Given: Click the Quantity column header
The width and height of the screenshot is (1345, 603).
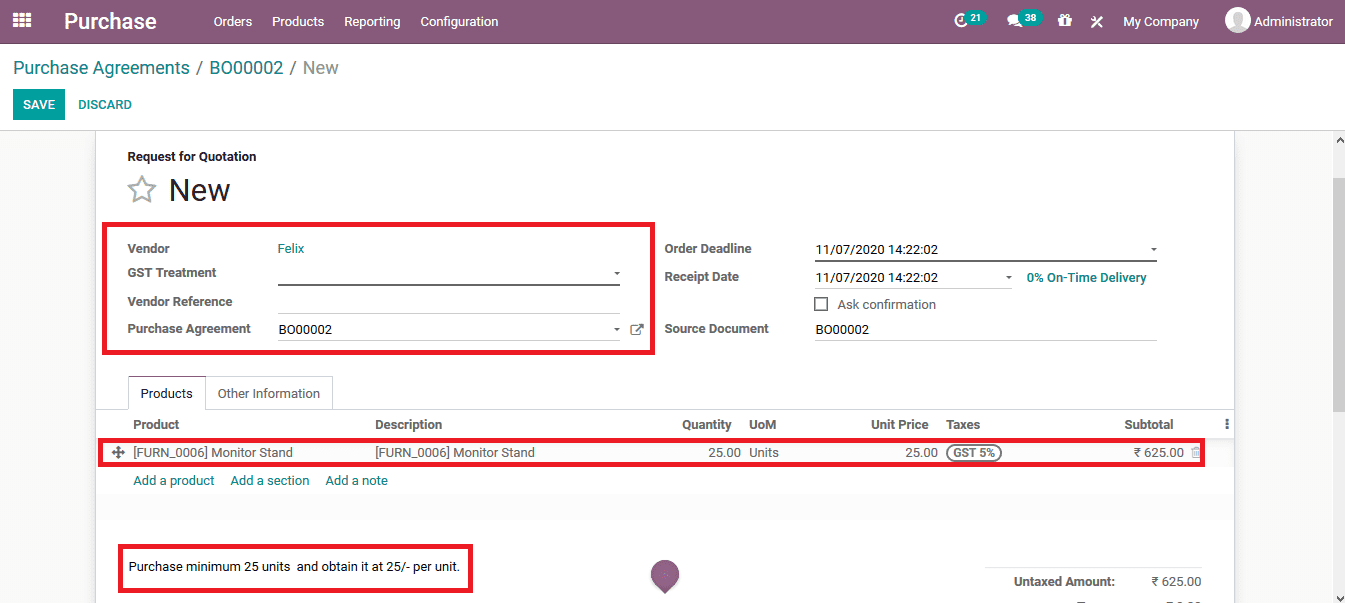Looking at the screenshot, I should [x=706, y=425].
